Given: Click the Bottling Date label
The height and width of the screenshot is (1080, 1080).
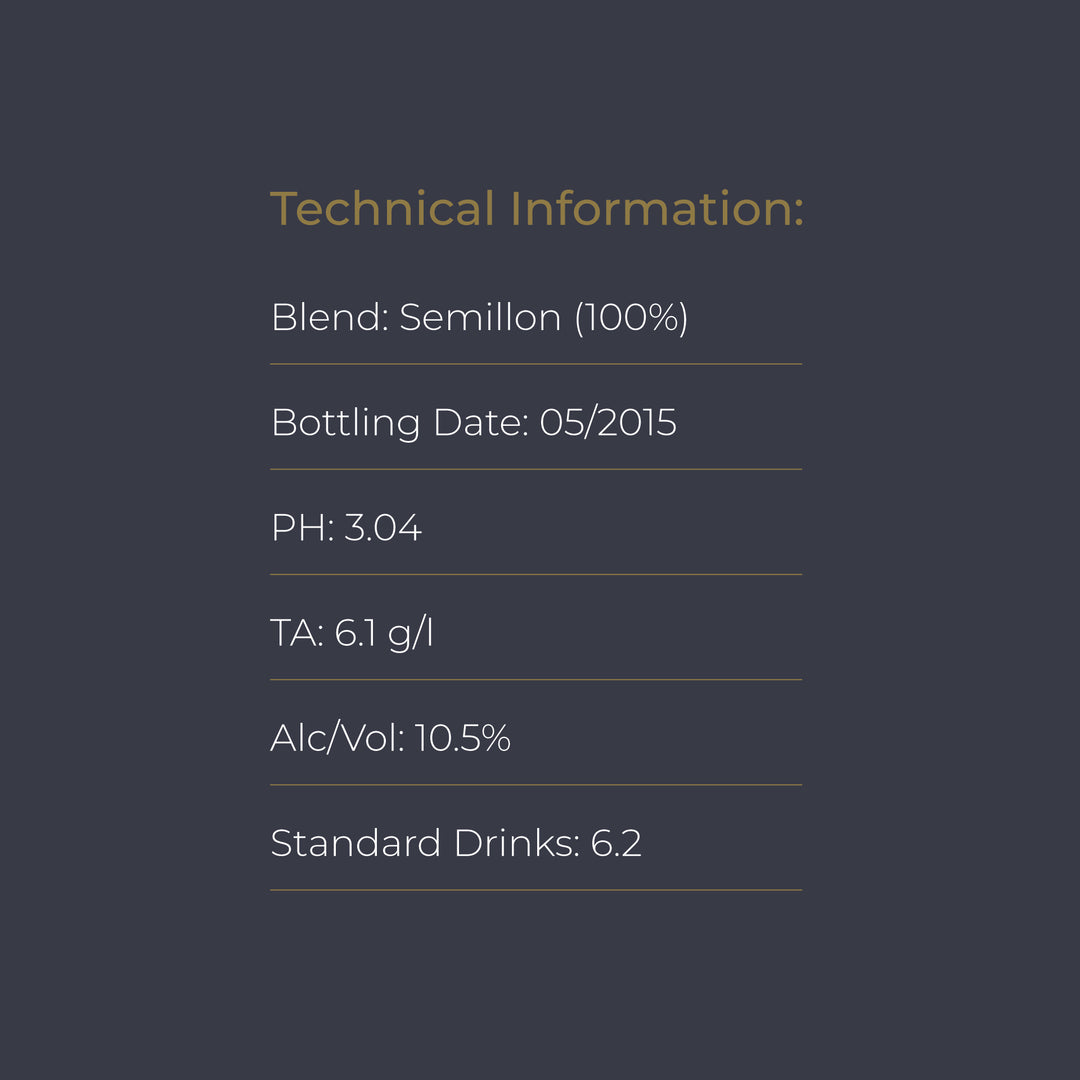Looking at the screenshot, I should [x=398, y=423].
